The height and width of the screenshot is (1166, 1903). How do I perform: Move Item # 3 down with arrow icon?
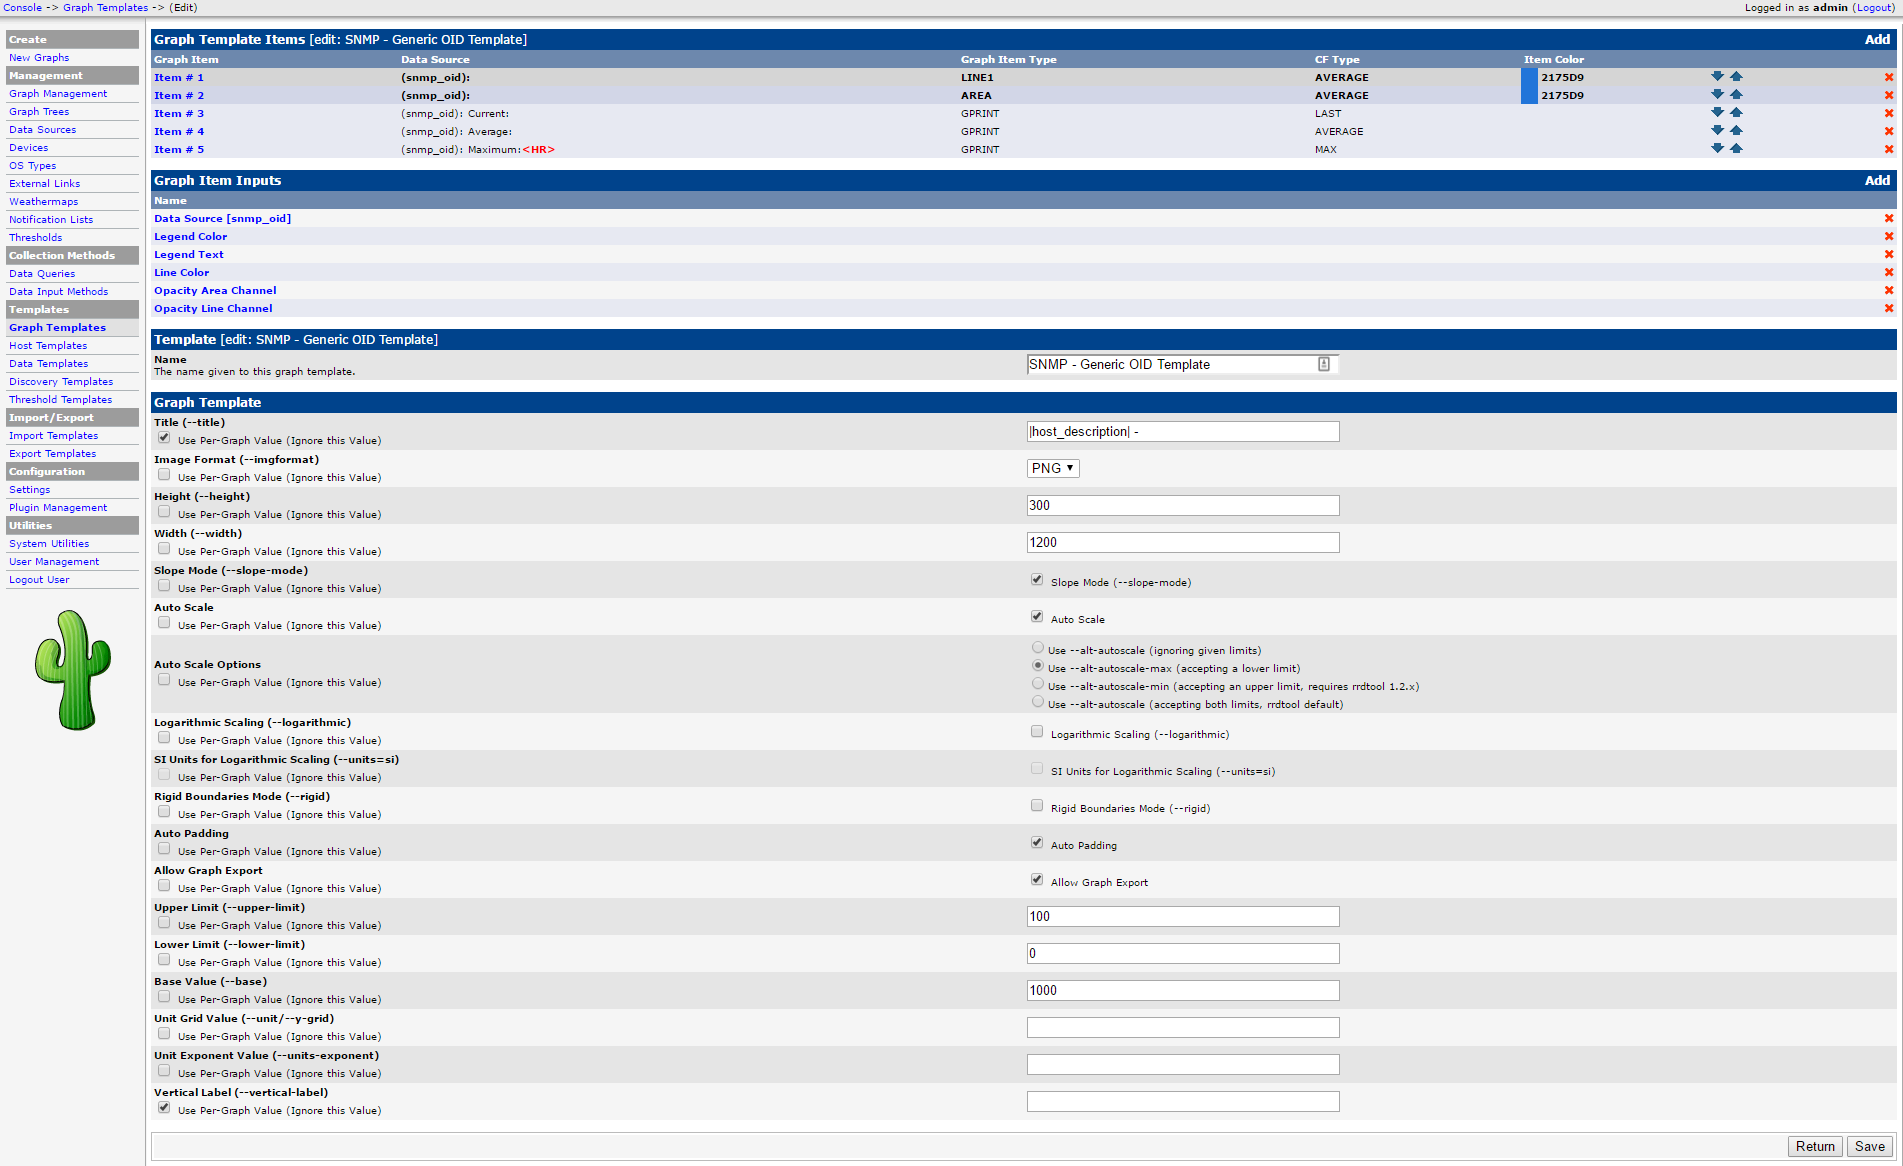pyautogui.click(x=1717, y=112)
